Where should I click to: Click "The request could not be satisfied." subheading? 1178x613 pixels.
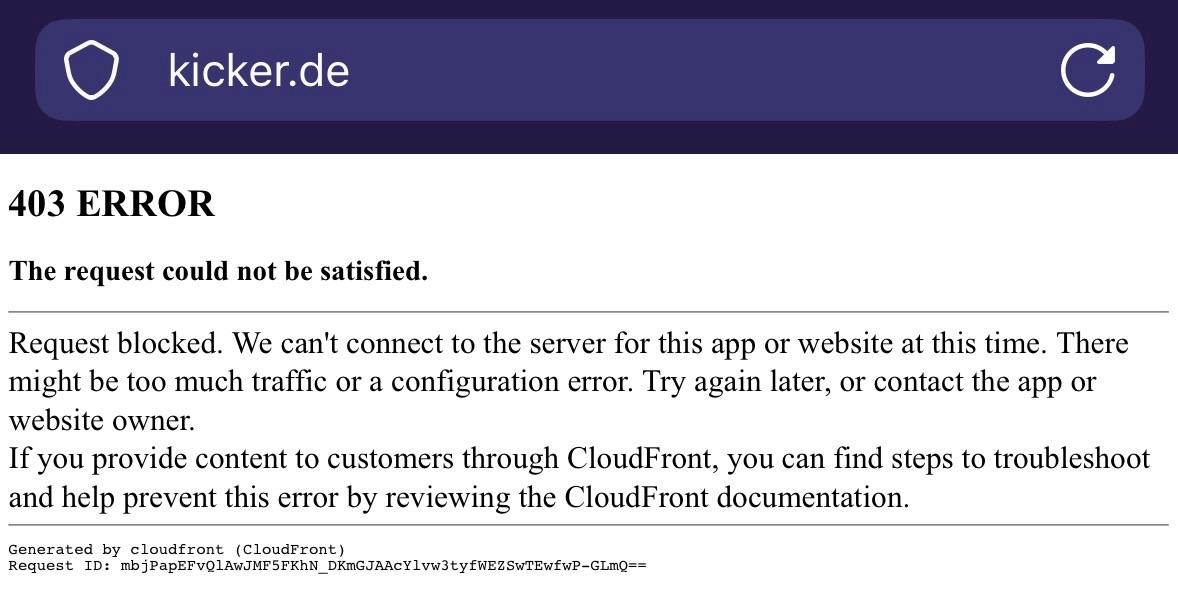point(218,271)
